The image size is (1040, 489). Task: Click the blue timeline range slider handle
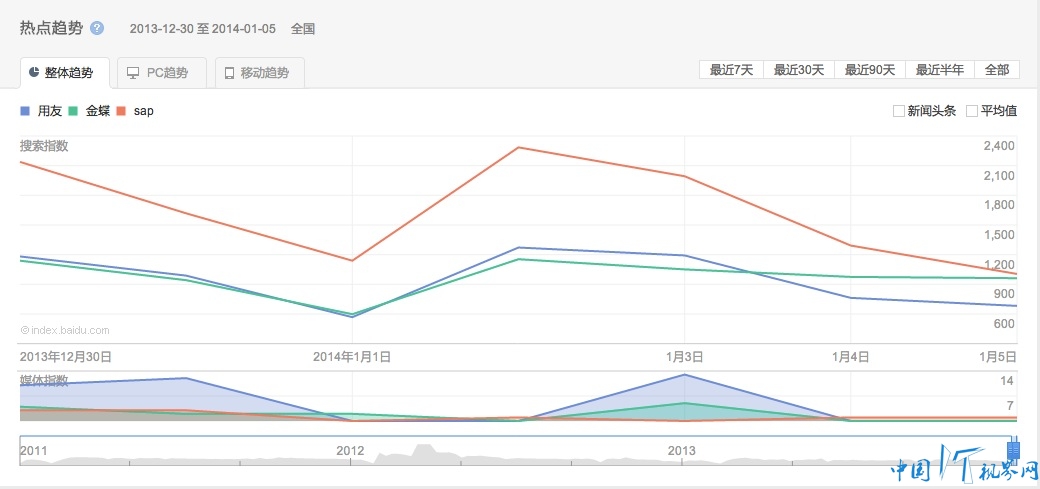[x=1013, y=450]
